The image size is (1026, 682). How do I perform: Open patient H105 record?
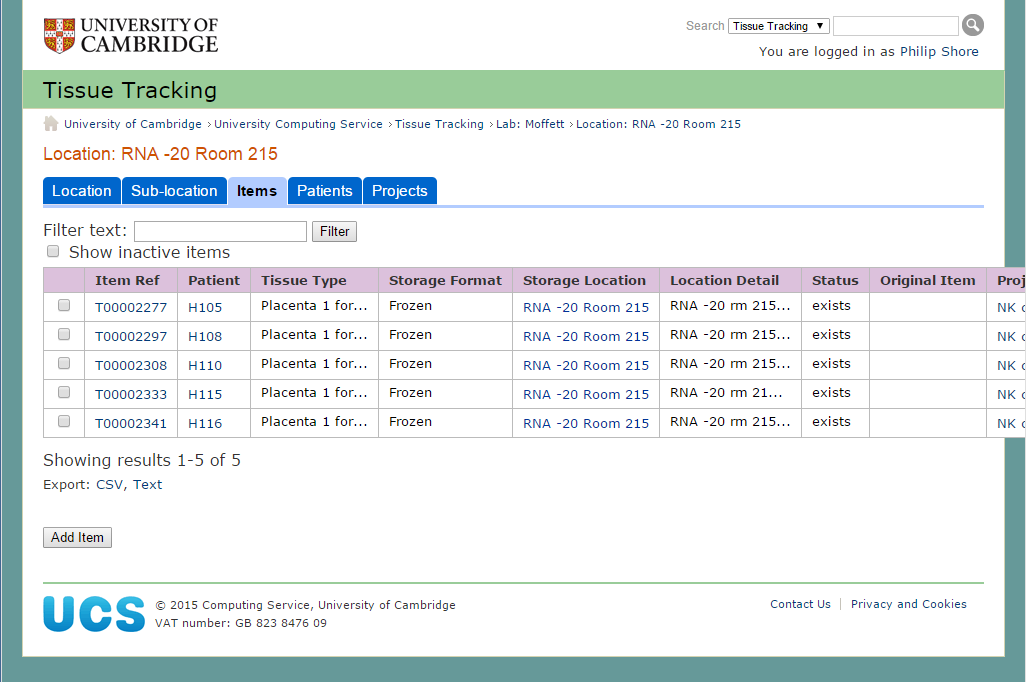coord(205,308)
